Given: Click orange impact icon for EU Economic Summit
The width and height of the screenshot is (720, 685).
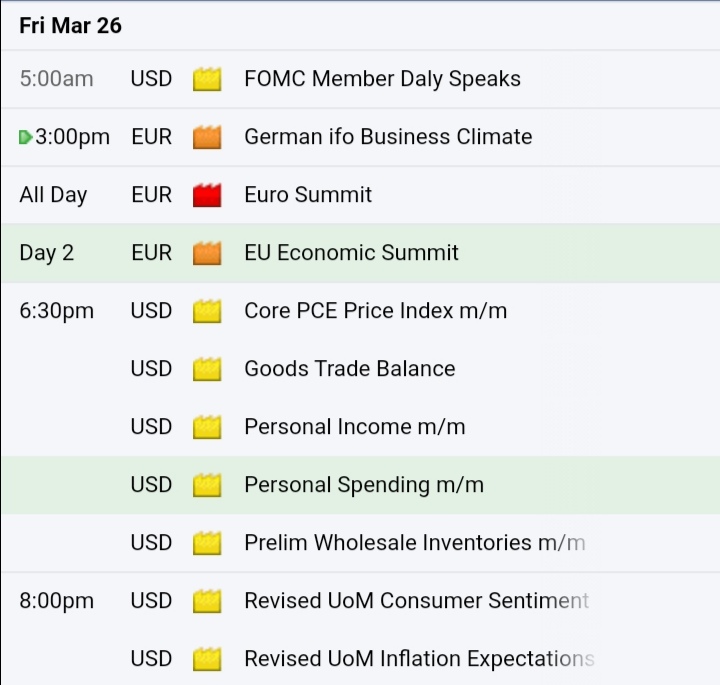Looking at the screenshot, I should (x=207, y=253).
